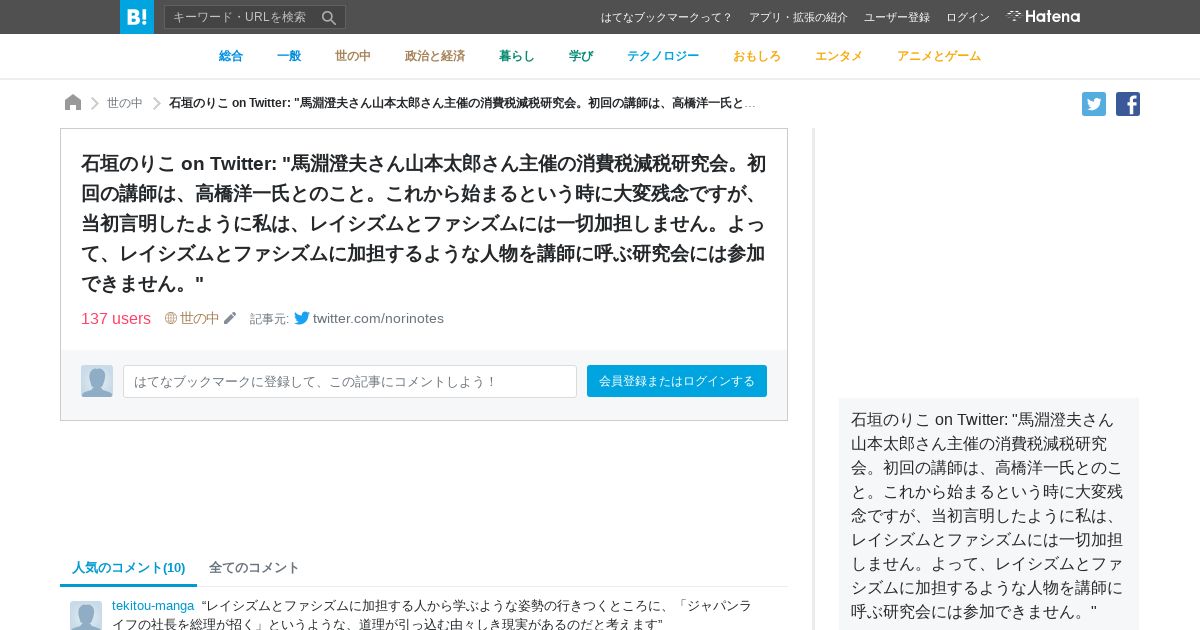The height and width of the screenshot is (630, 1200).
Task: Click 会員登録またはログインする button
Action: coord(677,381)
